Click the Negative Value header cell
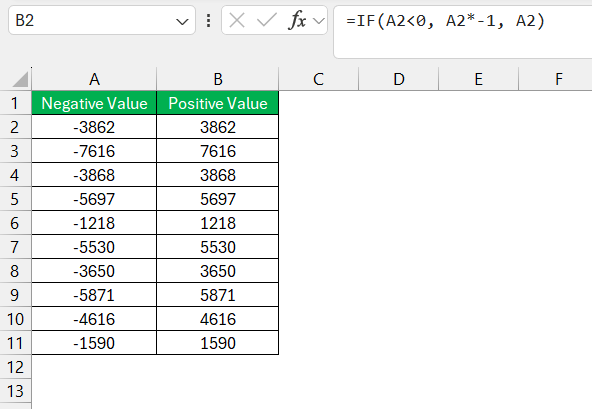 coord(94,103)
